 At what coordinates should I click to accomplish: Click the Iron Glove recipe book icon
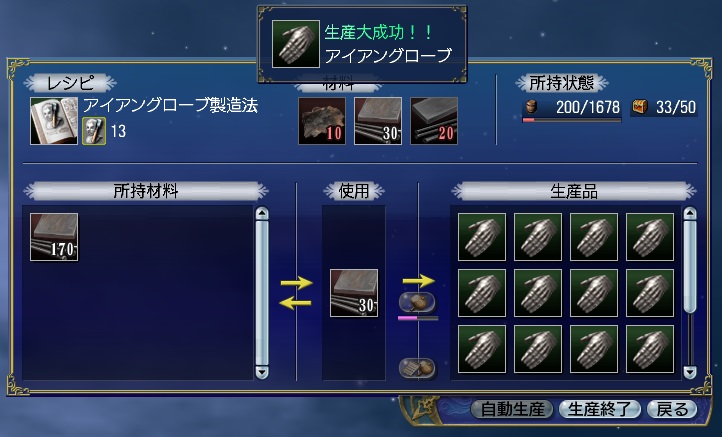click(54, 121)
